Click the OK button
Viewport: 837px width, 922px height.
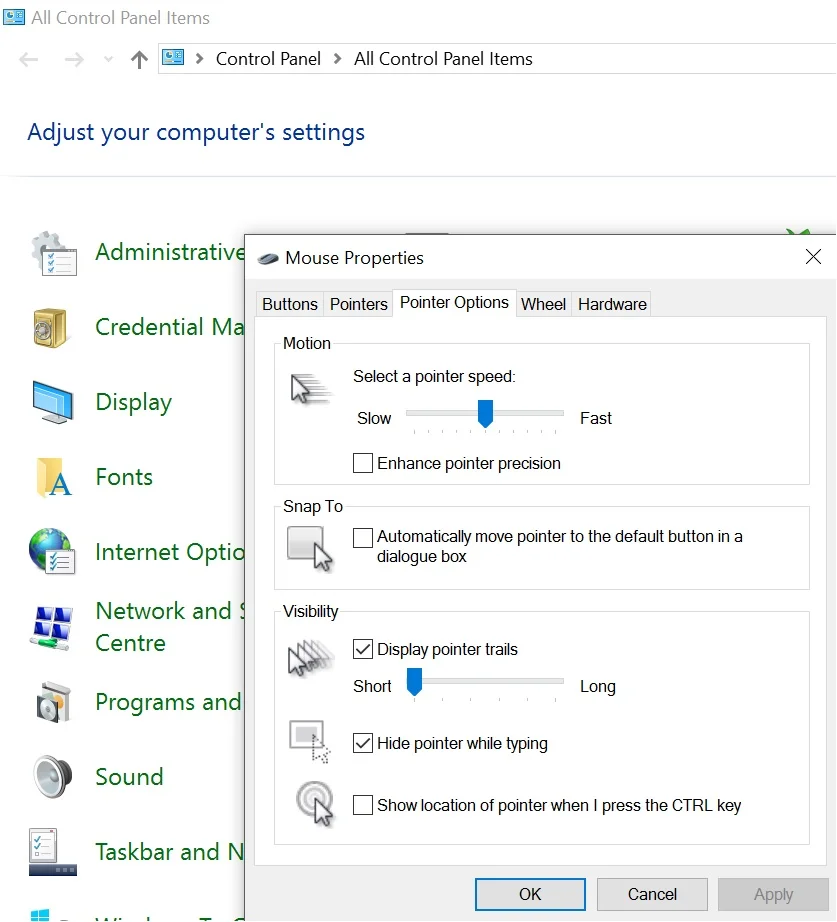coord(530,894)
